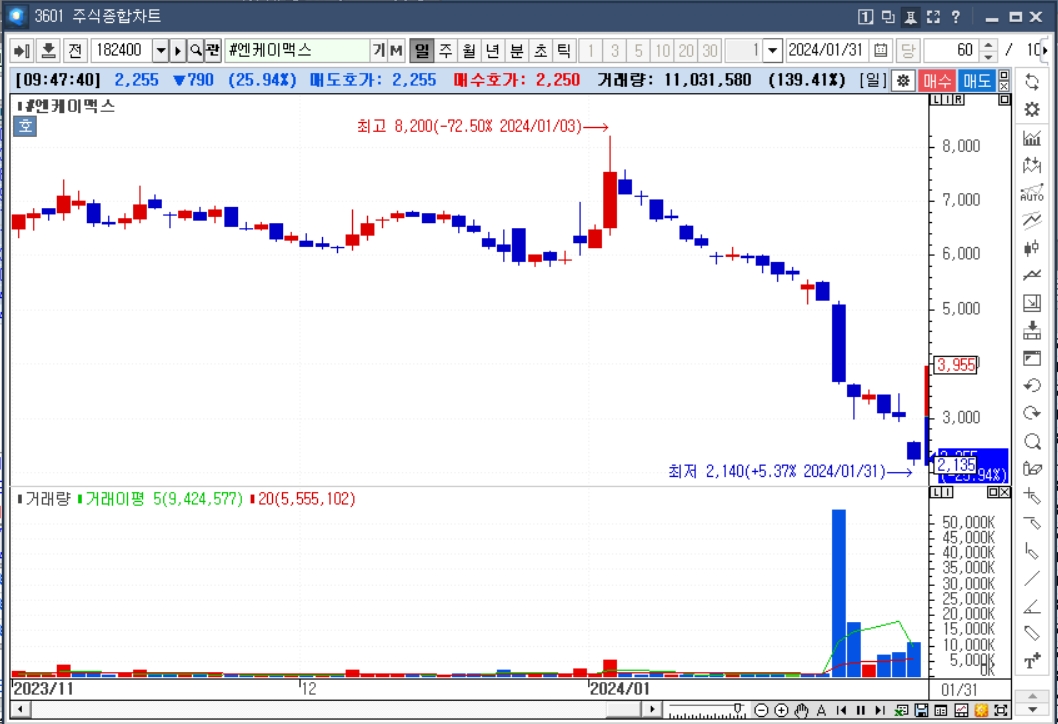Image resolution: width=1058 pixels, height=724 pixels.
Task: Click the chart zoom slider handle at bottom
Action: tap(738, 708)
